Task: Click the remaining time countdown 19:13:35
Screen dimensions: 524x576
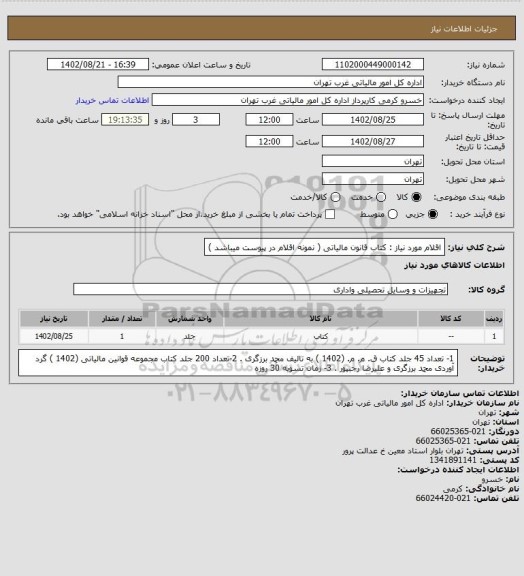Action: point(125,120)
